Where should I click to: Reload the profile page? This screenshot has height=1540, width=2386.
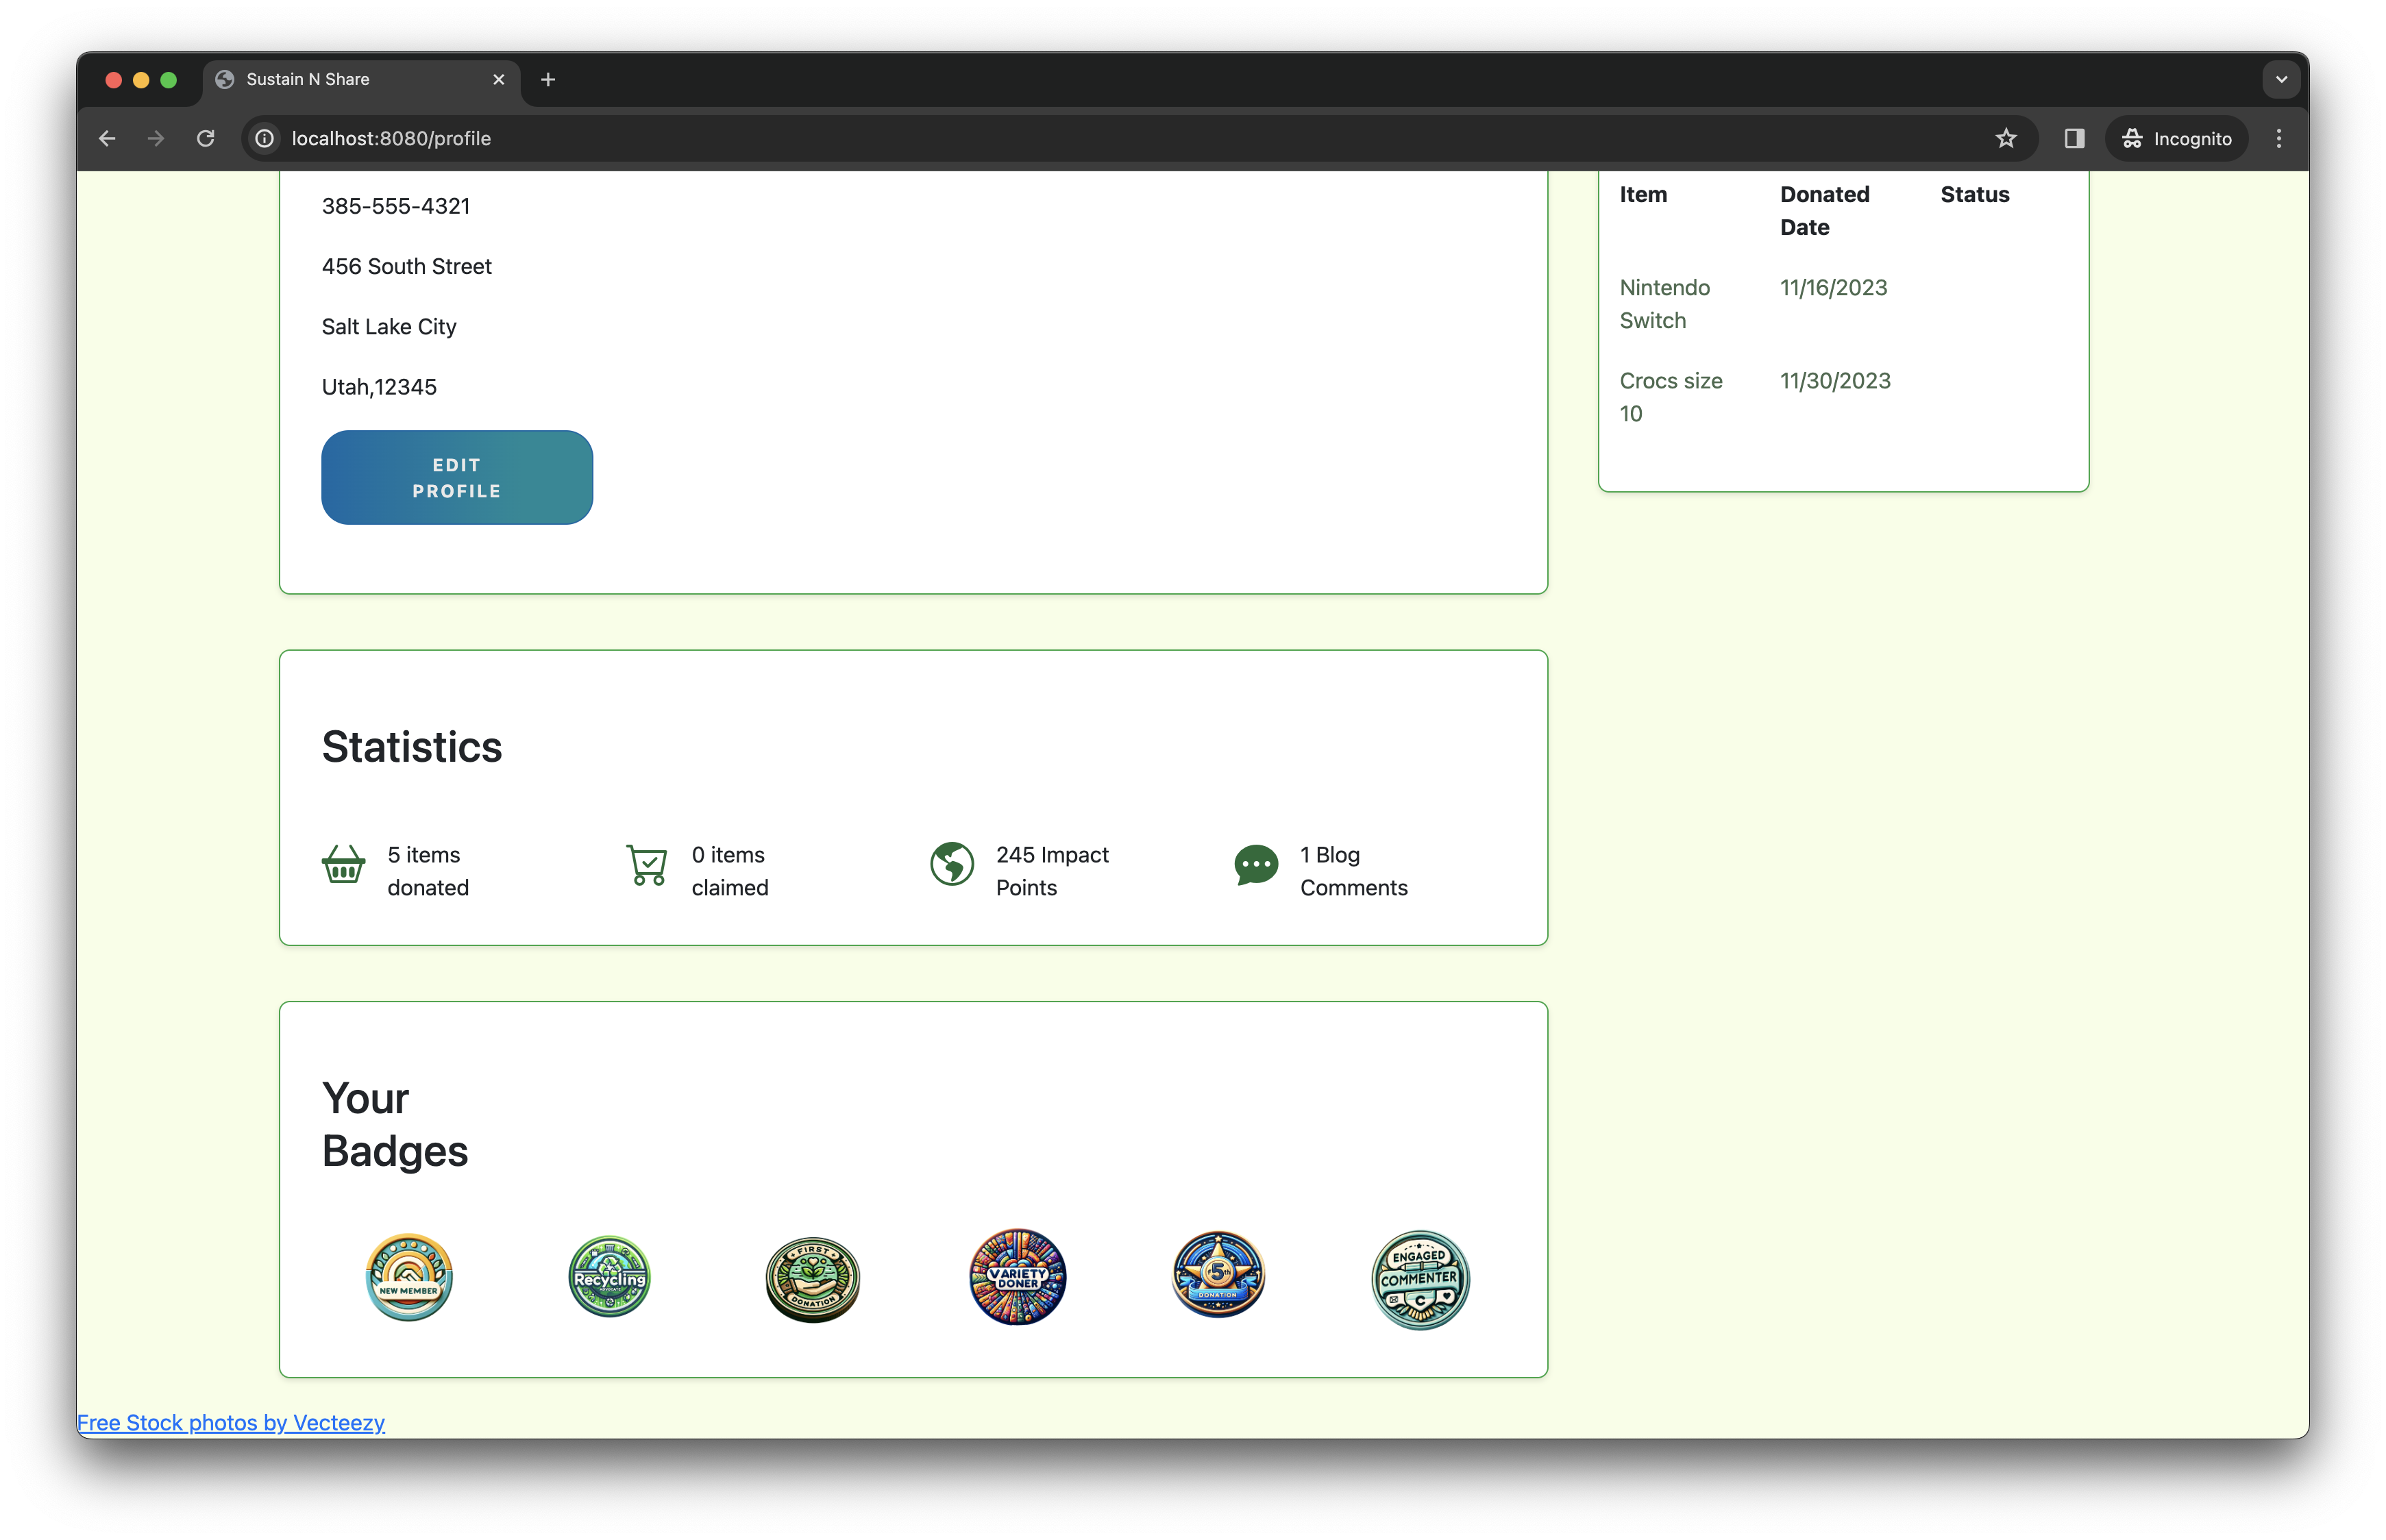tap(206, 138)
